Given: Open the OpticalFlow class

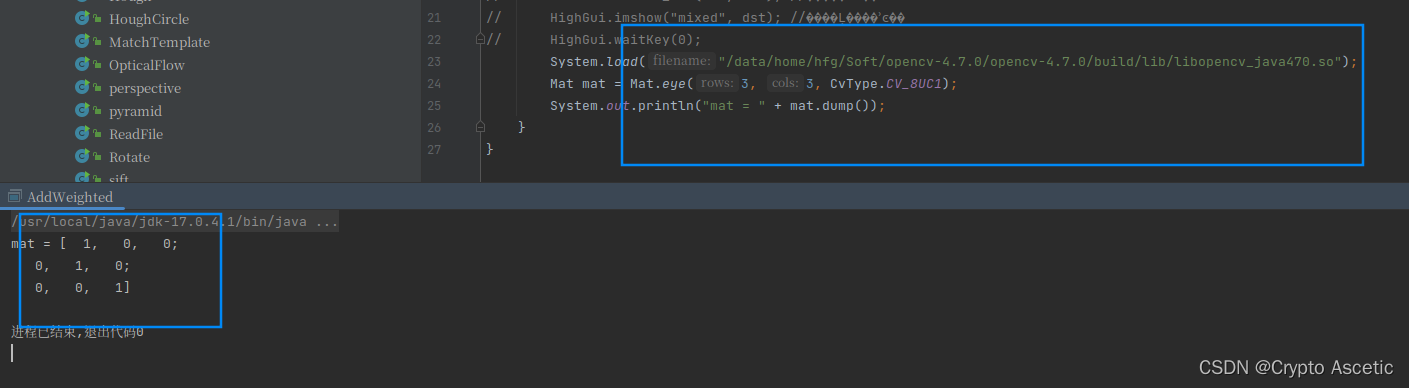Looking at the screenshot, I should click(146, 65).
